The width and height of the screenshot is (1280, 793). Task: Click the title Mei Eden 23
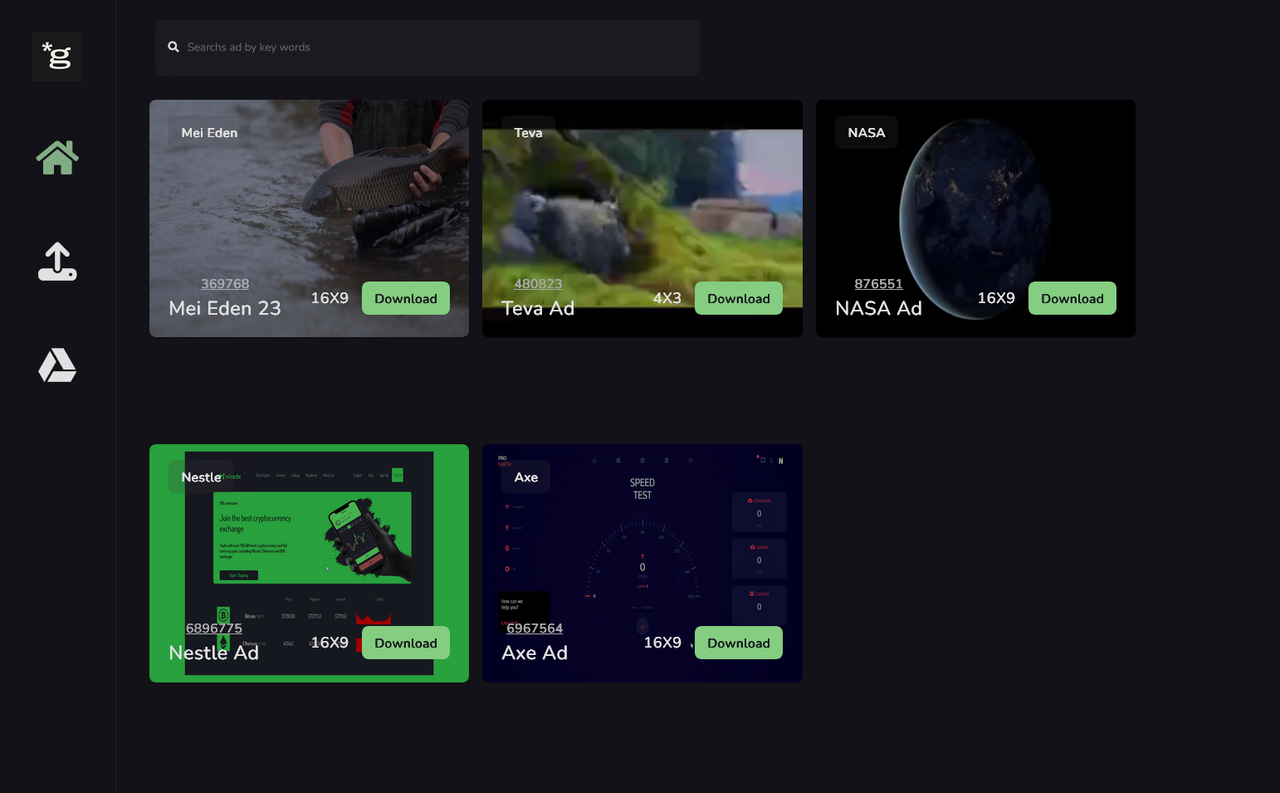click(x=225, y=308)
